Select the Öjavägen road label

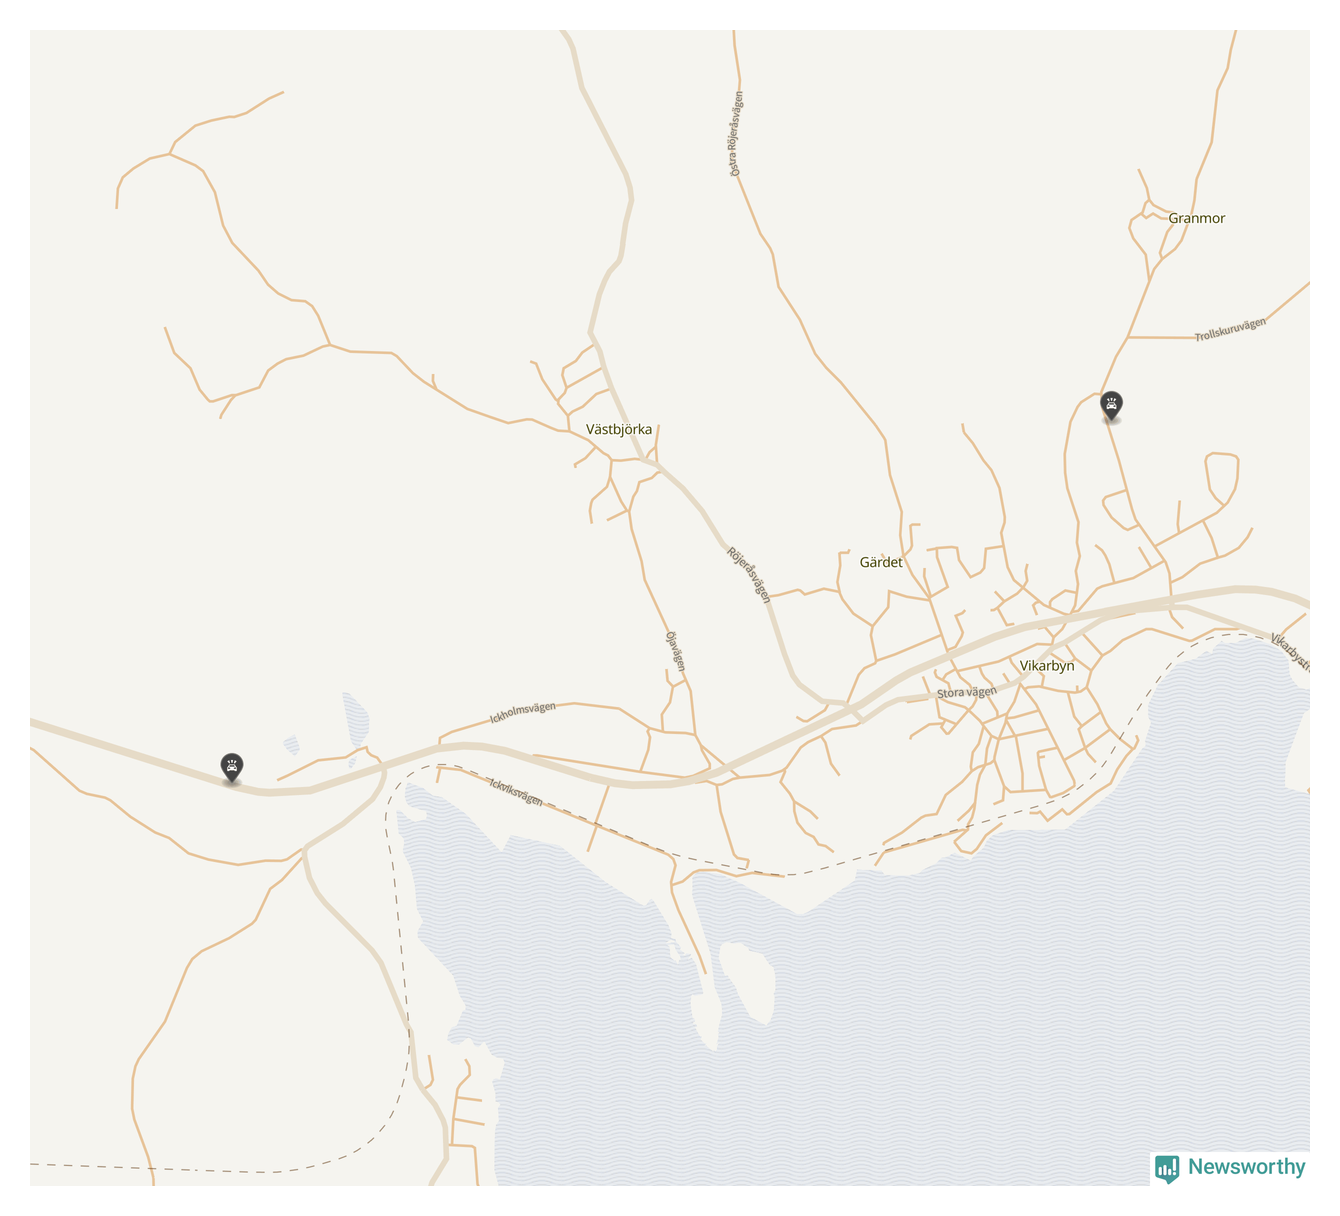pos(676,651)
